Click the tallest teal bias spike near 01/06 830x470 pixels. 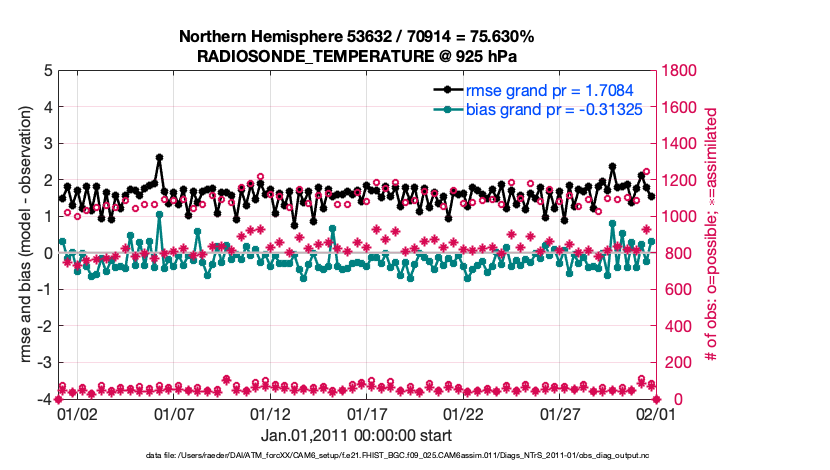coord(159,214)
